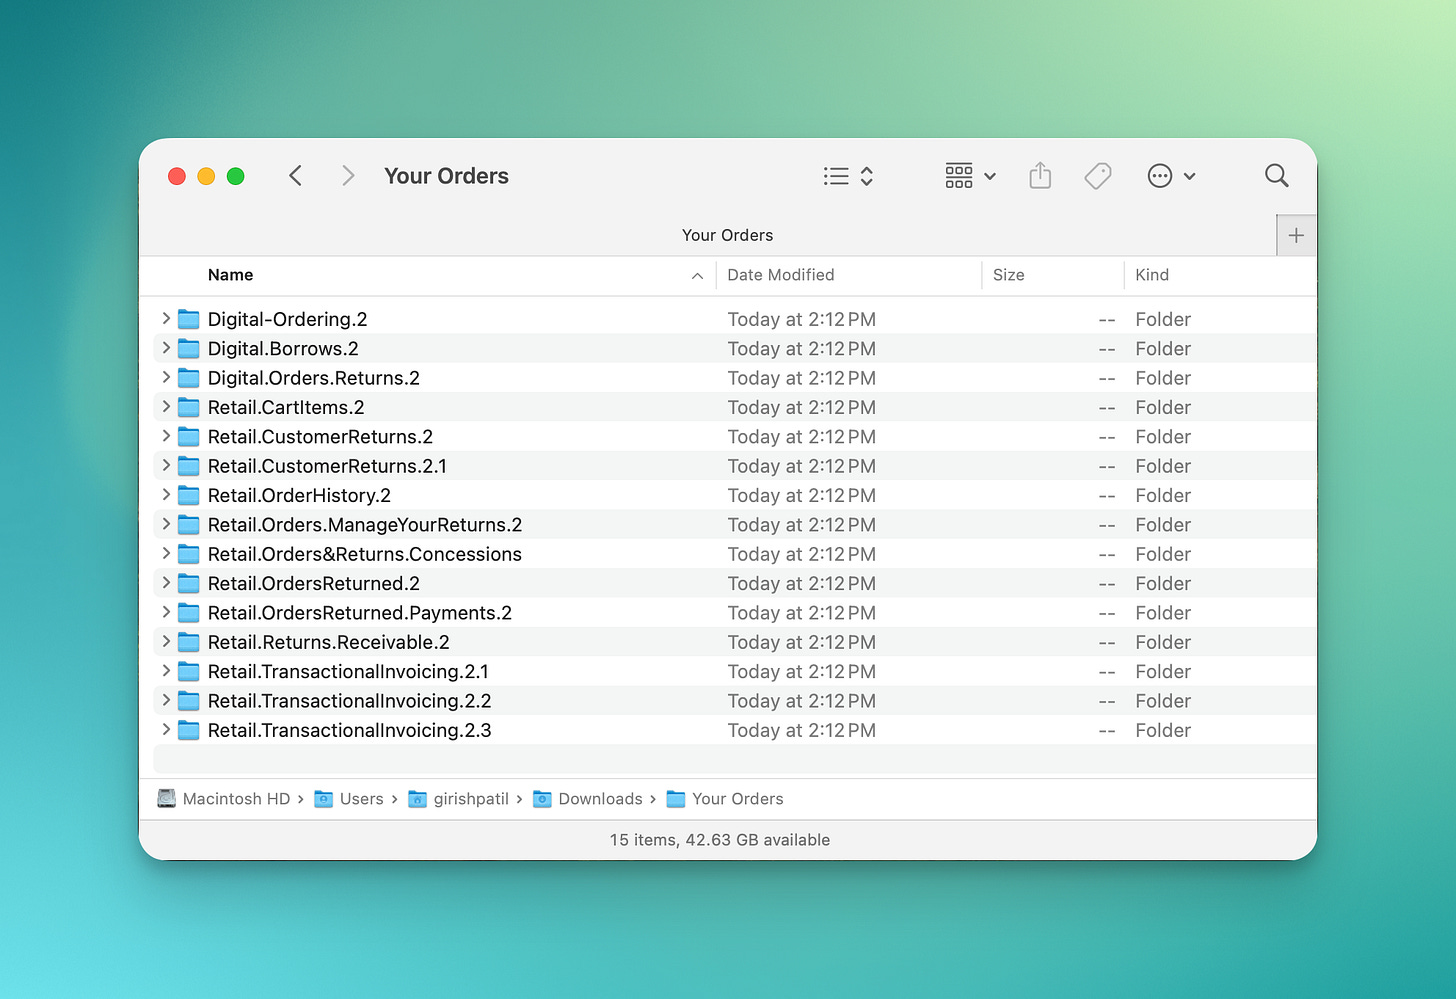Select Retail.TransactionalInvoicing.2.1 folder icon
Viewport: 1456px width, 999px height.
189,671
